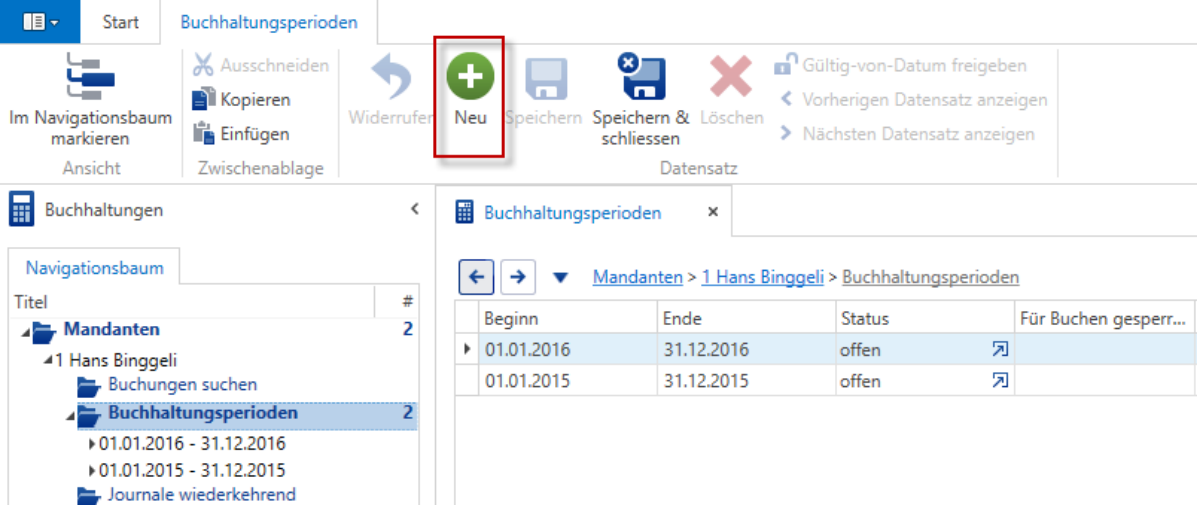Collapse the 1 Hans Binggeli node arrow
1197x505 pixels.
pos(50,360)
